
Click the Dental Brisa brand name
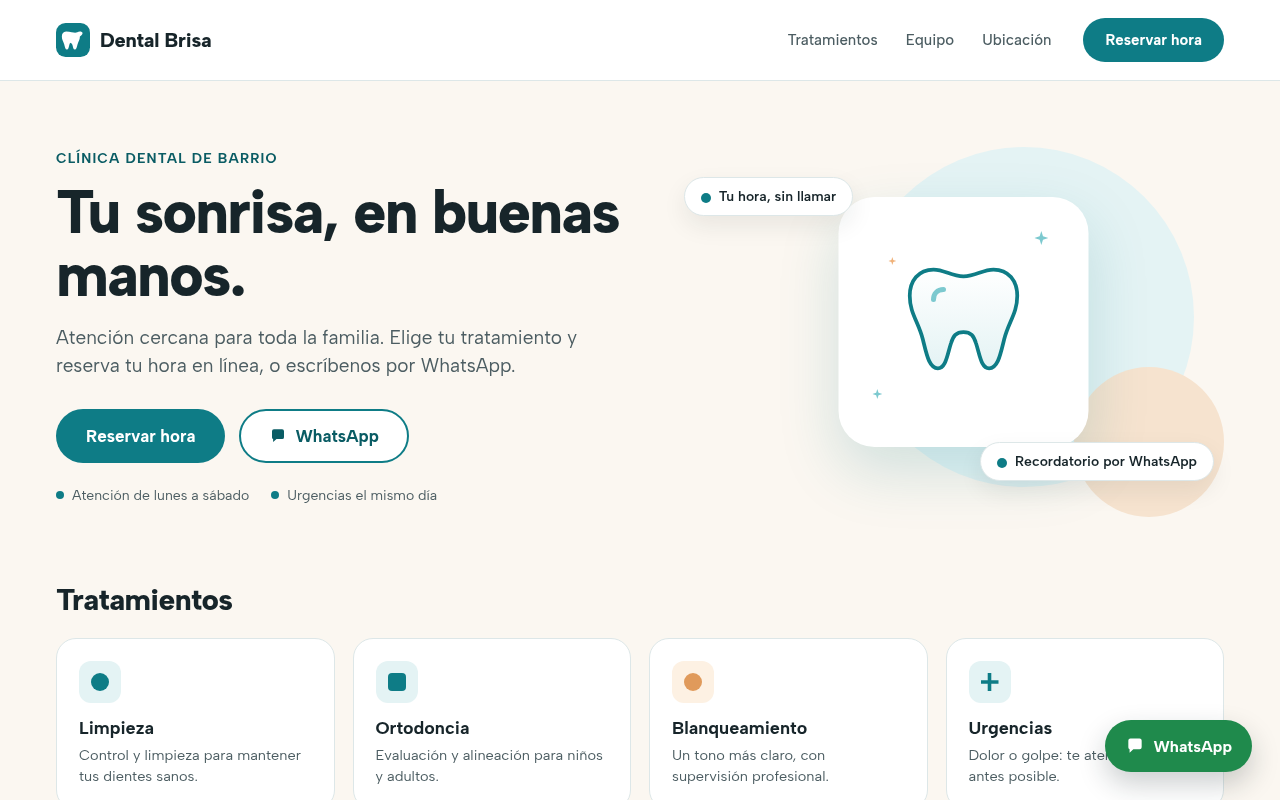pos(156,40)
